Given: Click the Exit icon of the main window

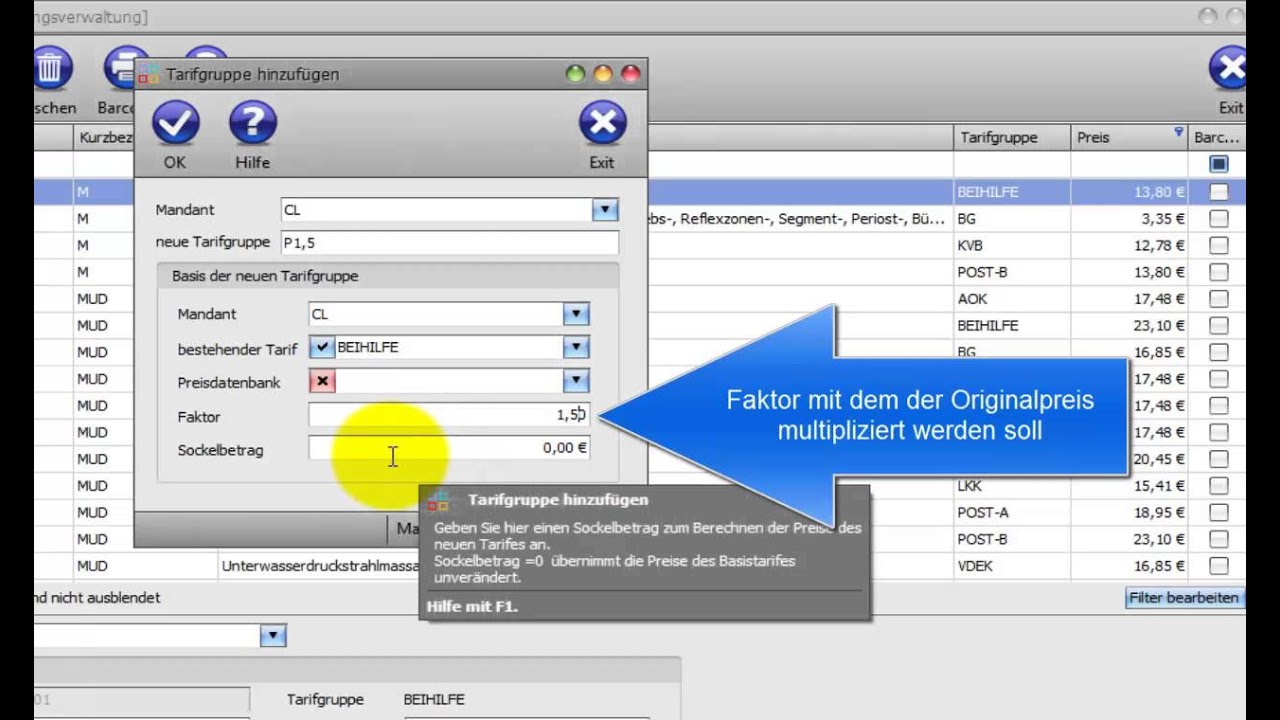Looking at the screenshot, I should point(1230,69).
